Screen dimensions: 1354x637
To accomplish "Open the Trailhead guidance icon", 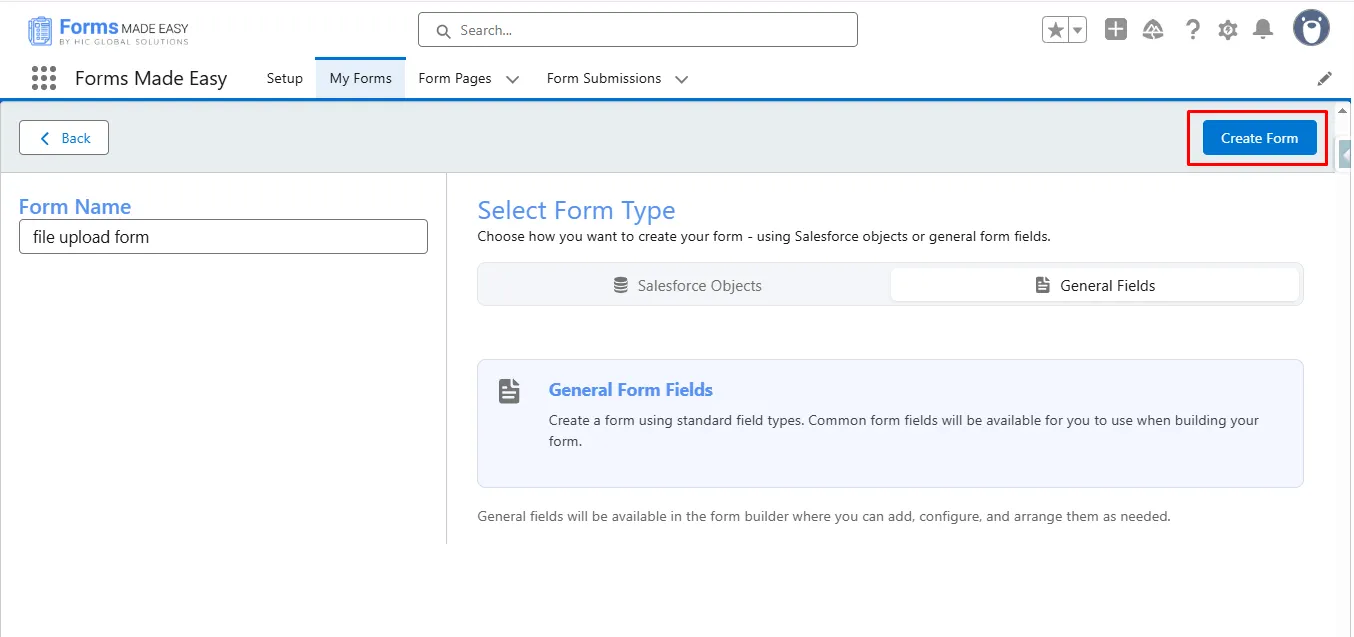I will click(x=1153, y=30).
